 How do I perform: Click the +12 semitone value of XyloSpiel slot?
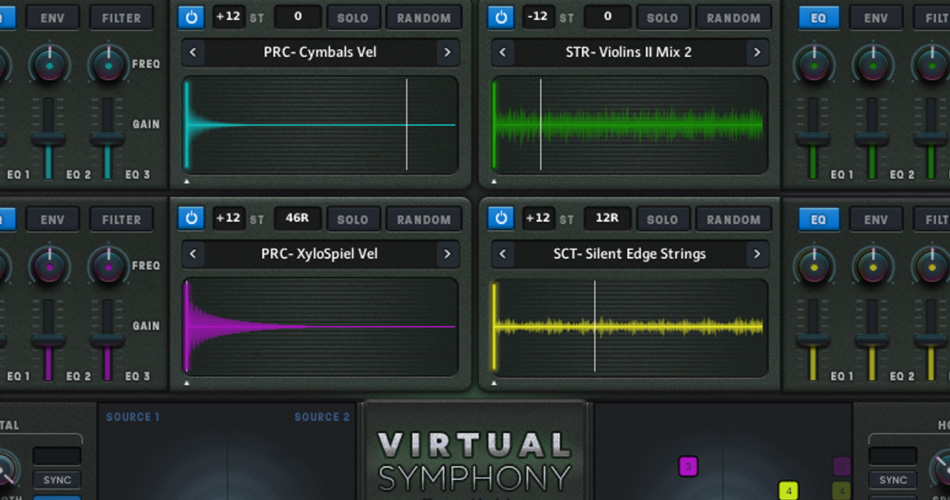tap(228, 218)
